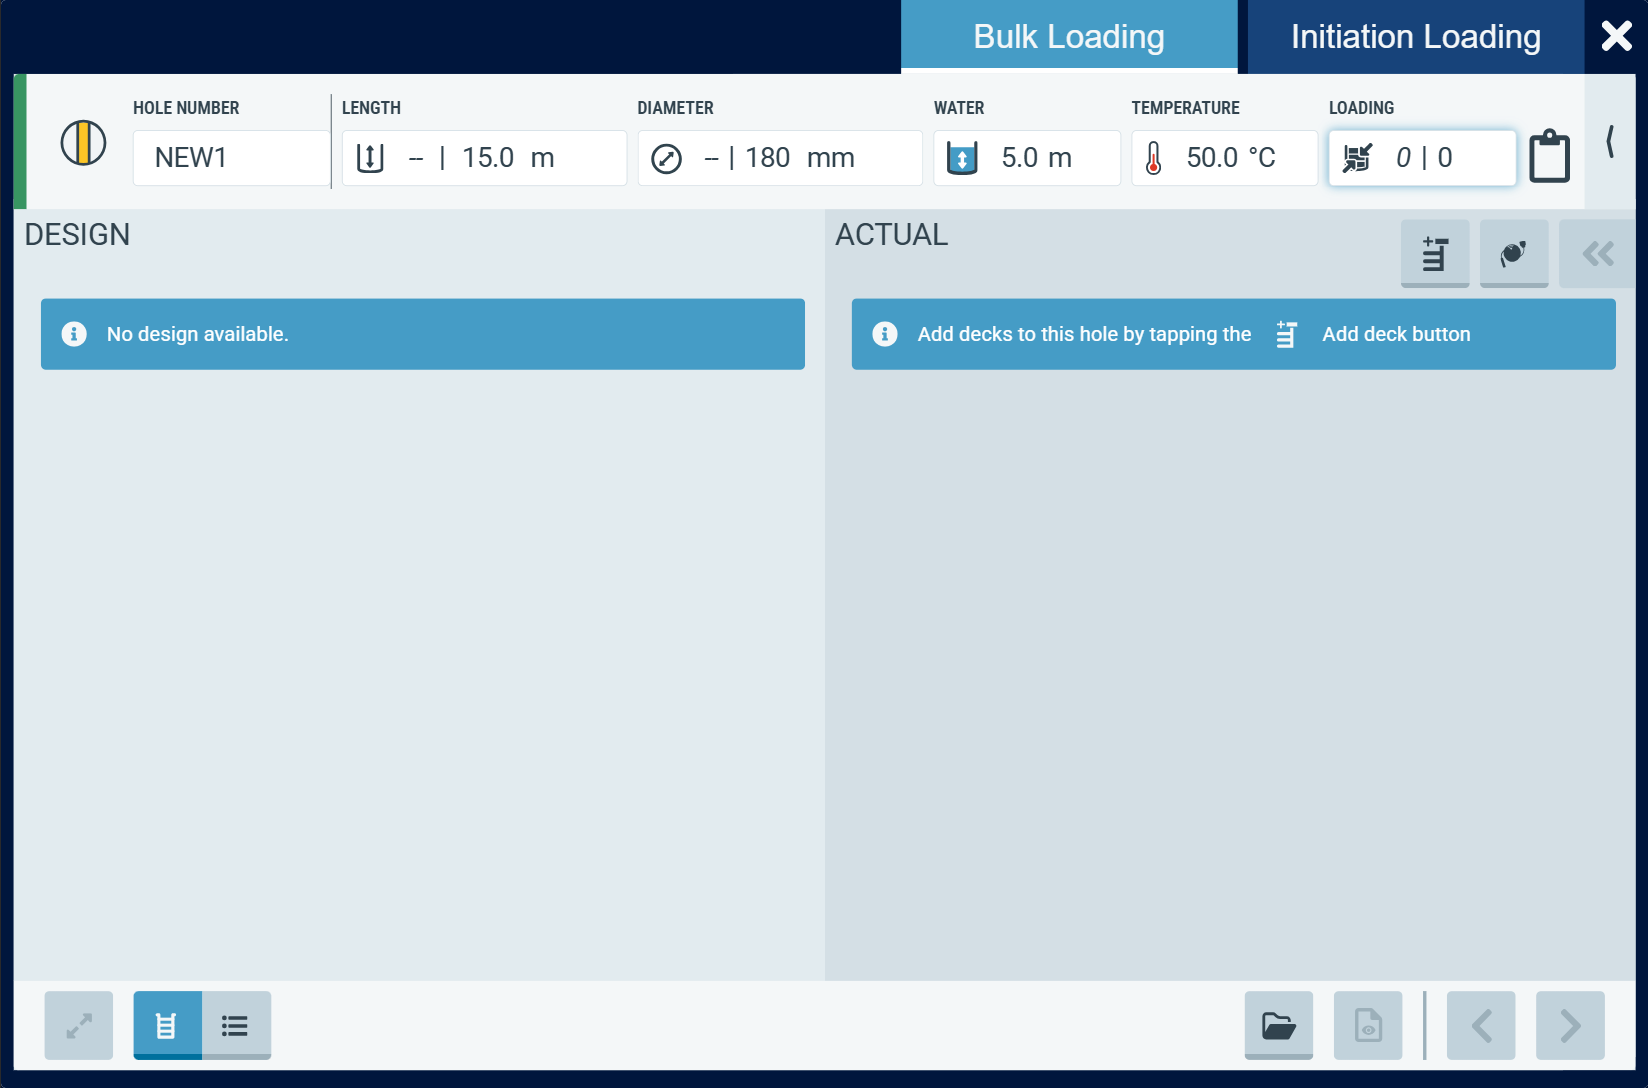Click the thermometer icon

coord(1154,158)
